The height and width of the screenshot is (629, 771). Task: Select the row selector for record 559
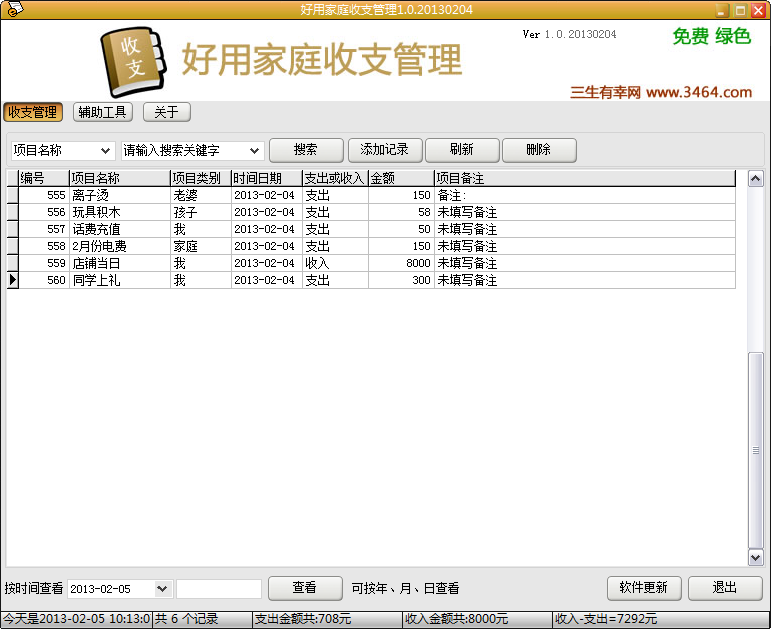click(12, 263)
